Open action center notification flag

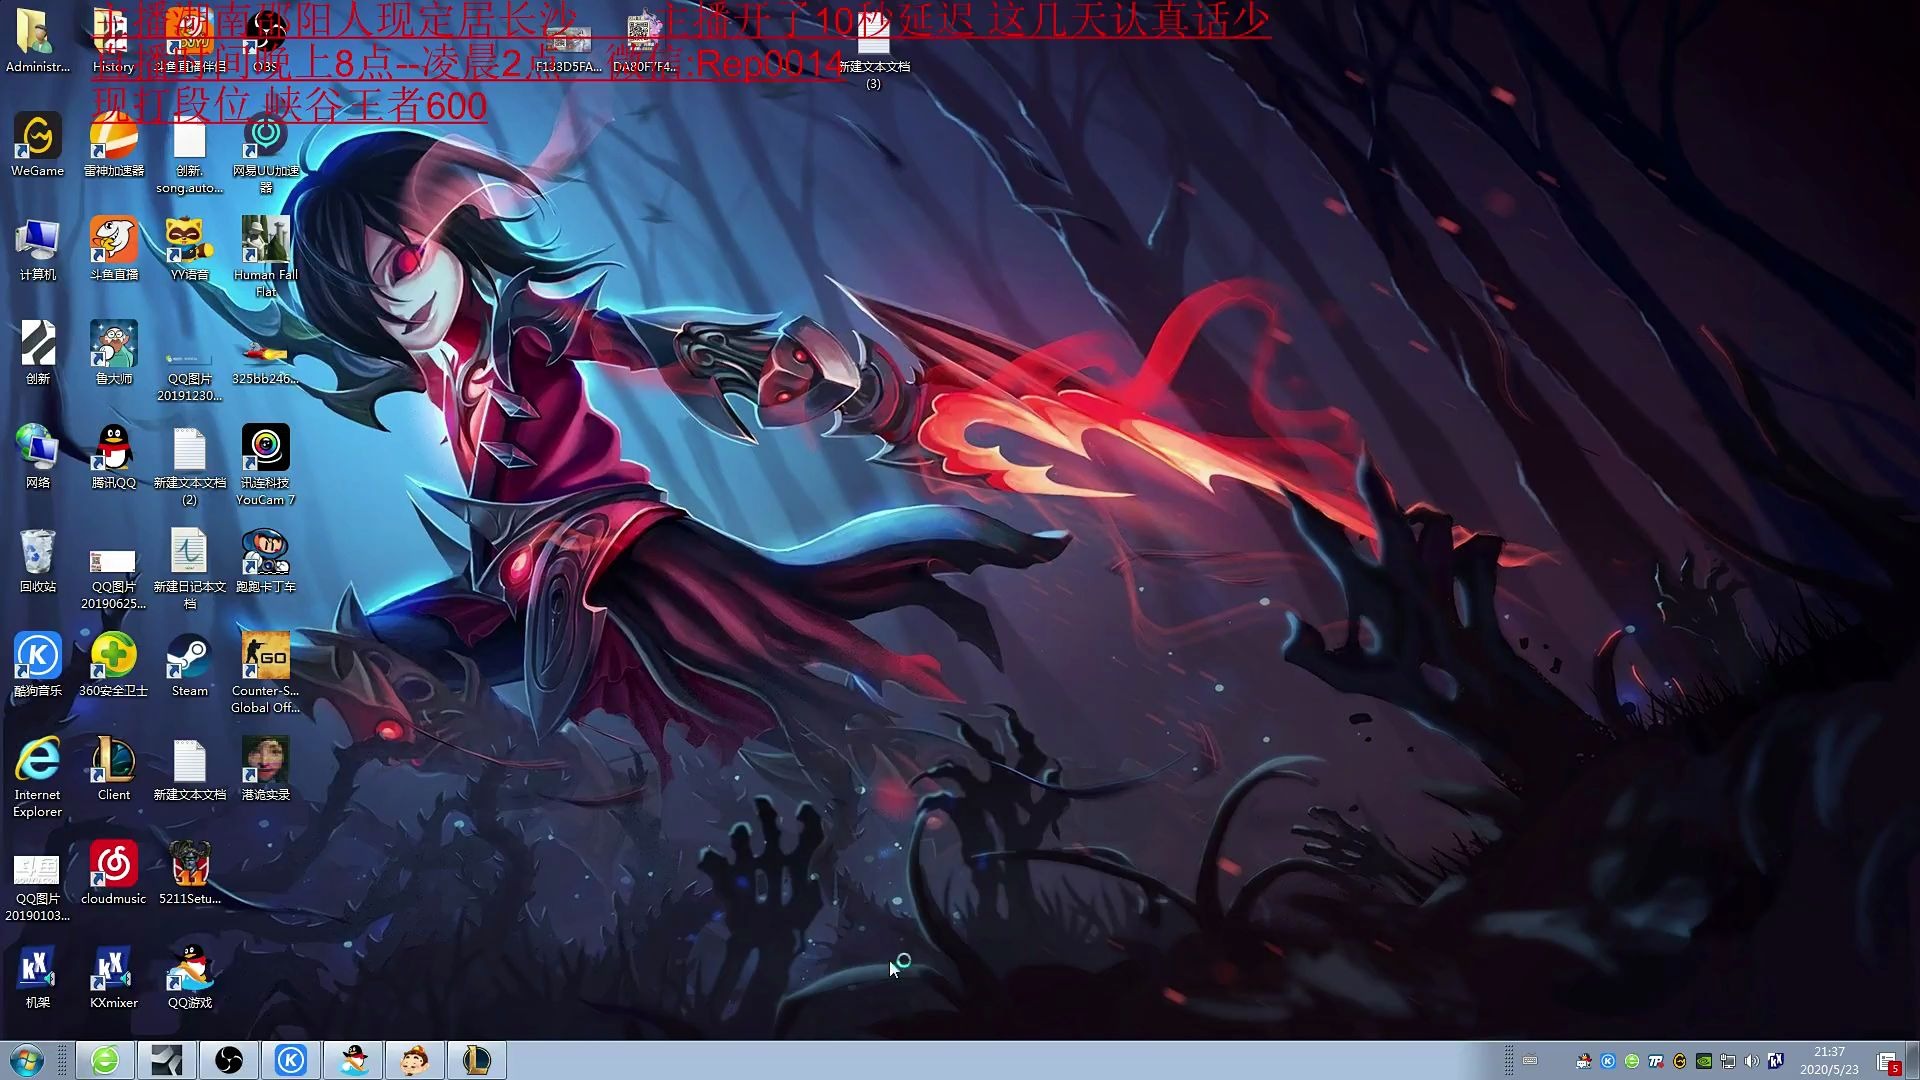click(1887, 1062)
